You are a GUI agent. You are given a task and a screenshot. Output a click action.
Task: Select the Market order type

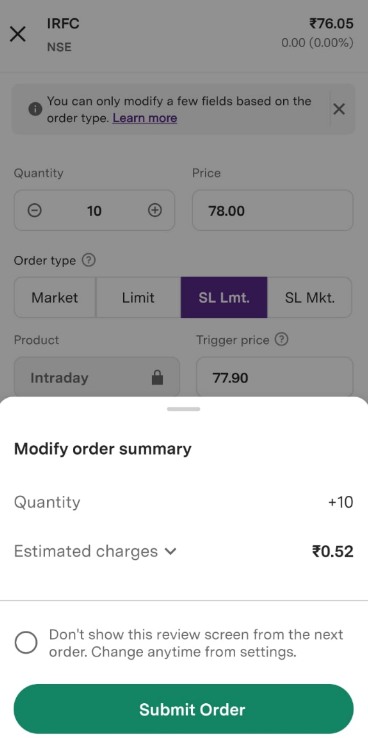pyautogui.click(x=55, y=298)
